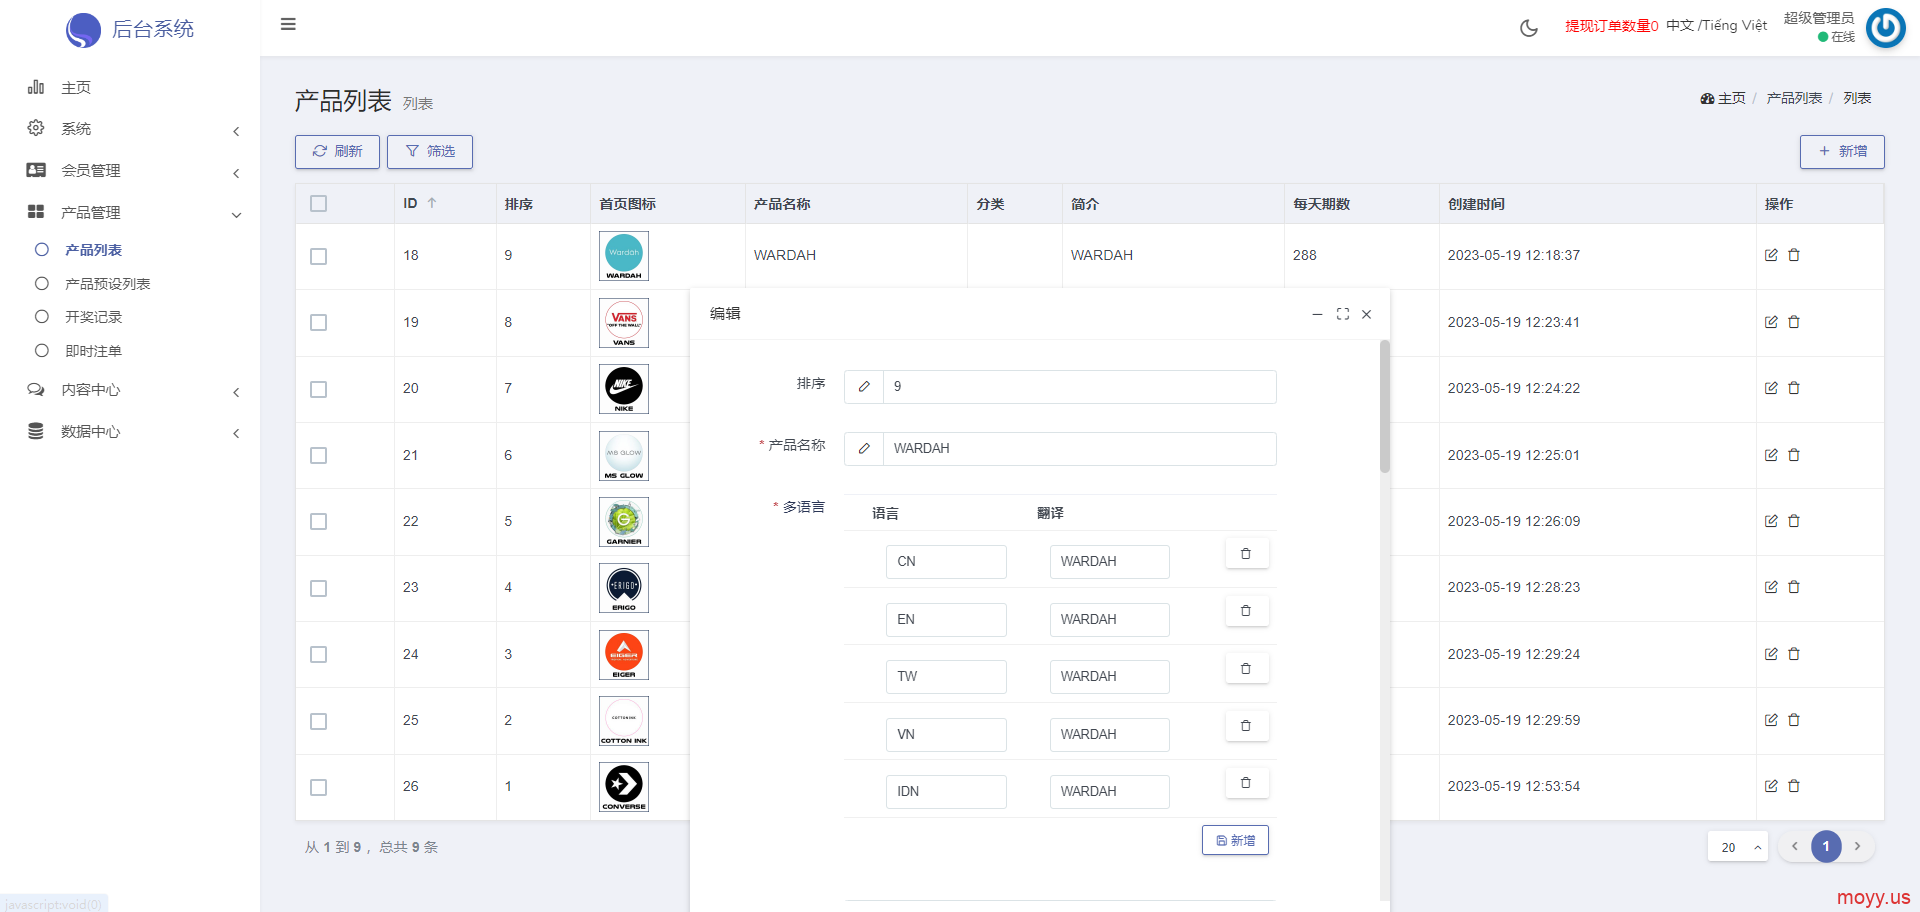Expand the 系统 sidebar menu

pyautogui.click(x=130, y=129)
